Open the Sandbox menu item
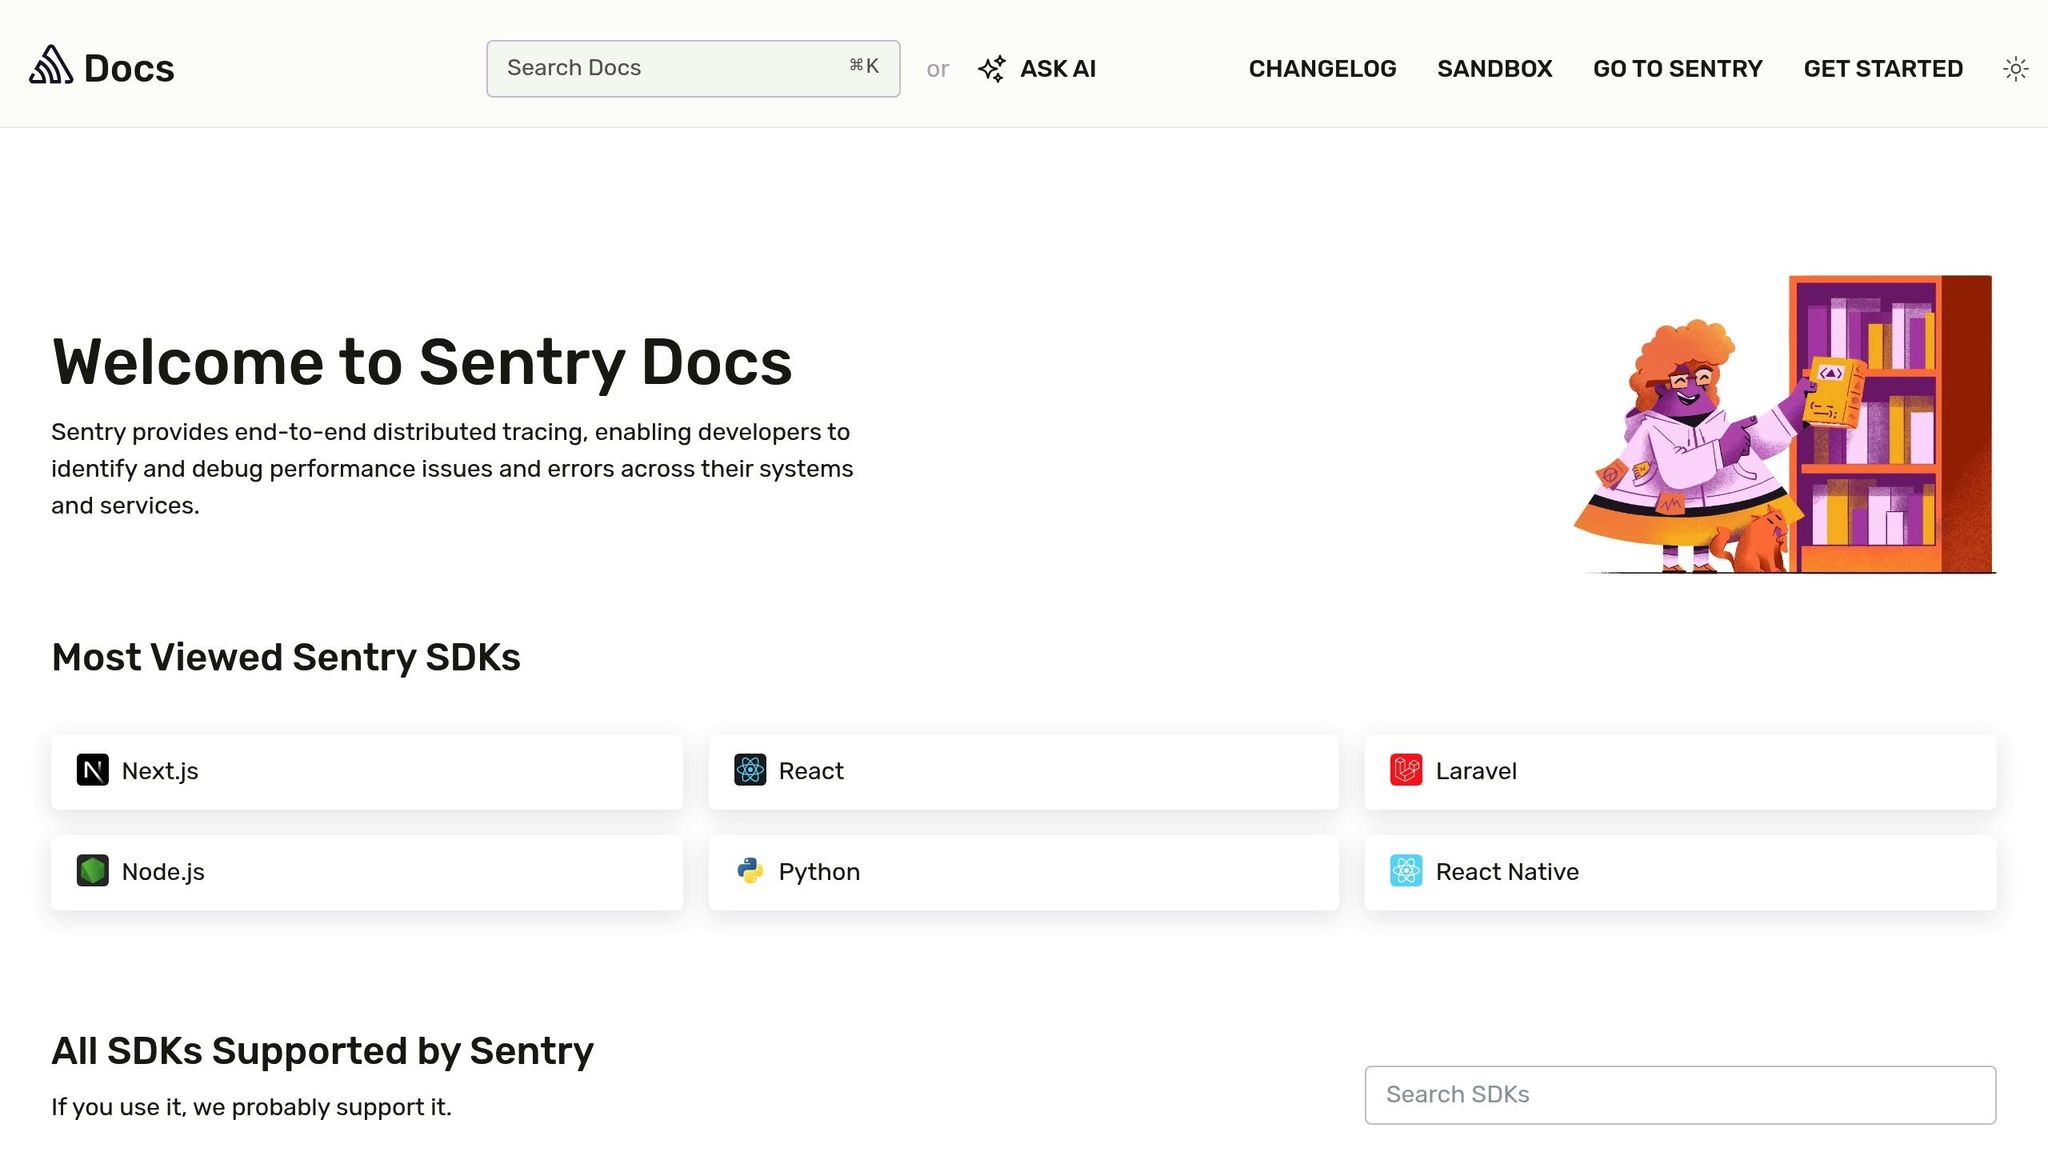 click(x=1494, y=69)
